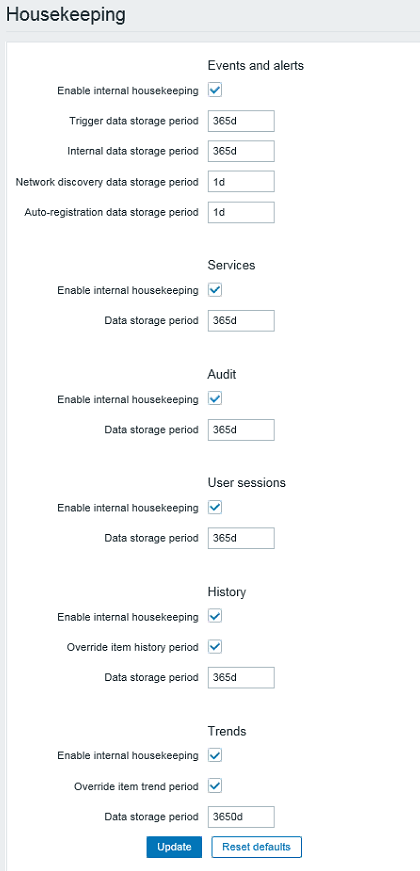This screenshot has height=871, width=420.
Task: Focus User sessions data storage period field
Action: (241, 538)
